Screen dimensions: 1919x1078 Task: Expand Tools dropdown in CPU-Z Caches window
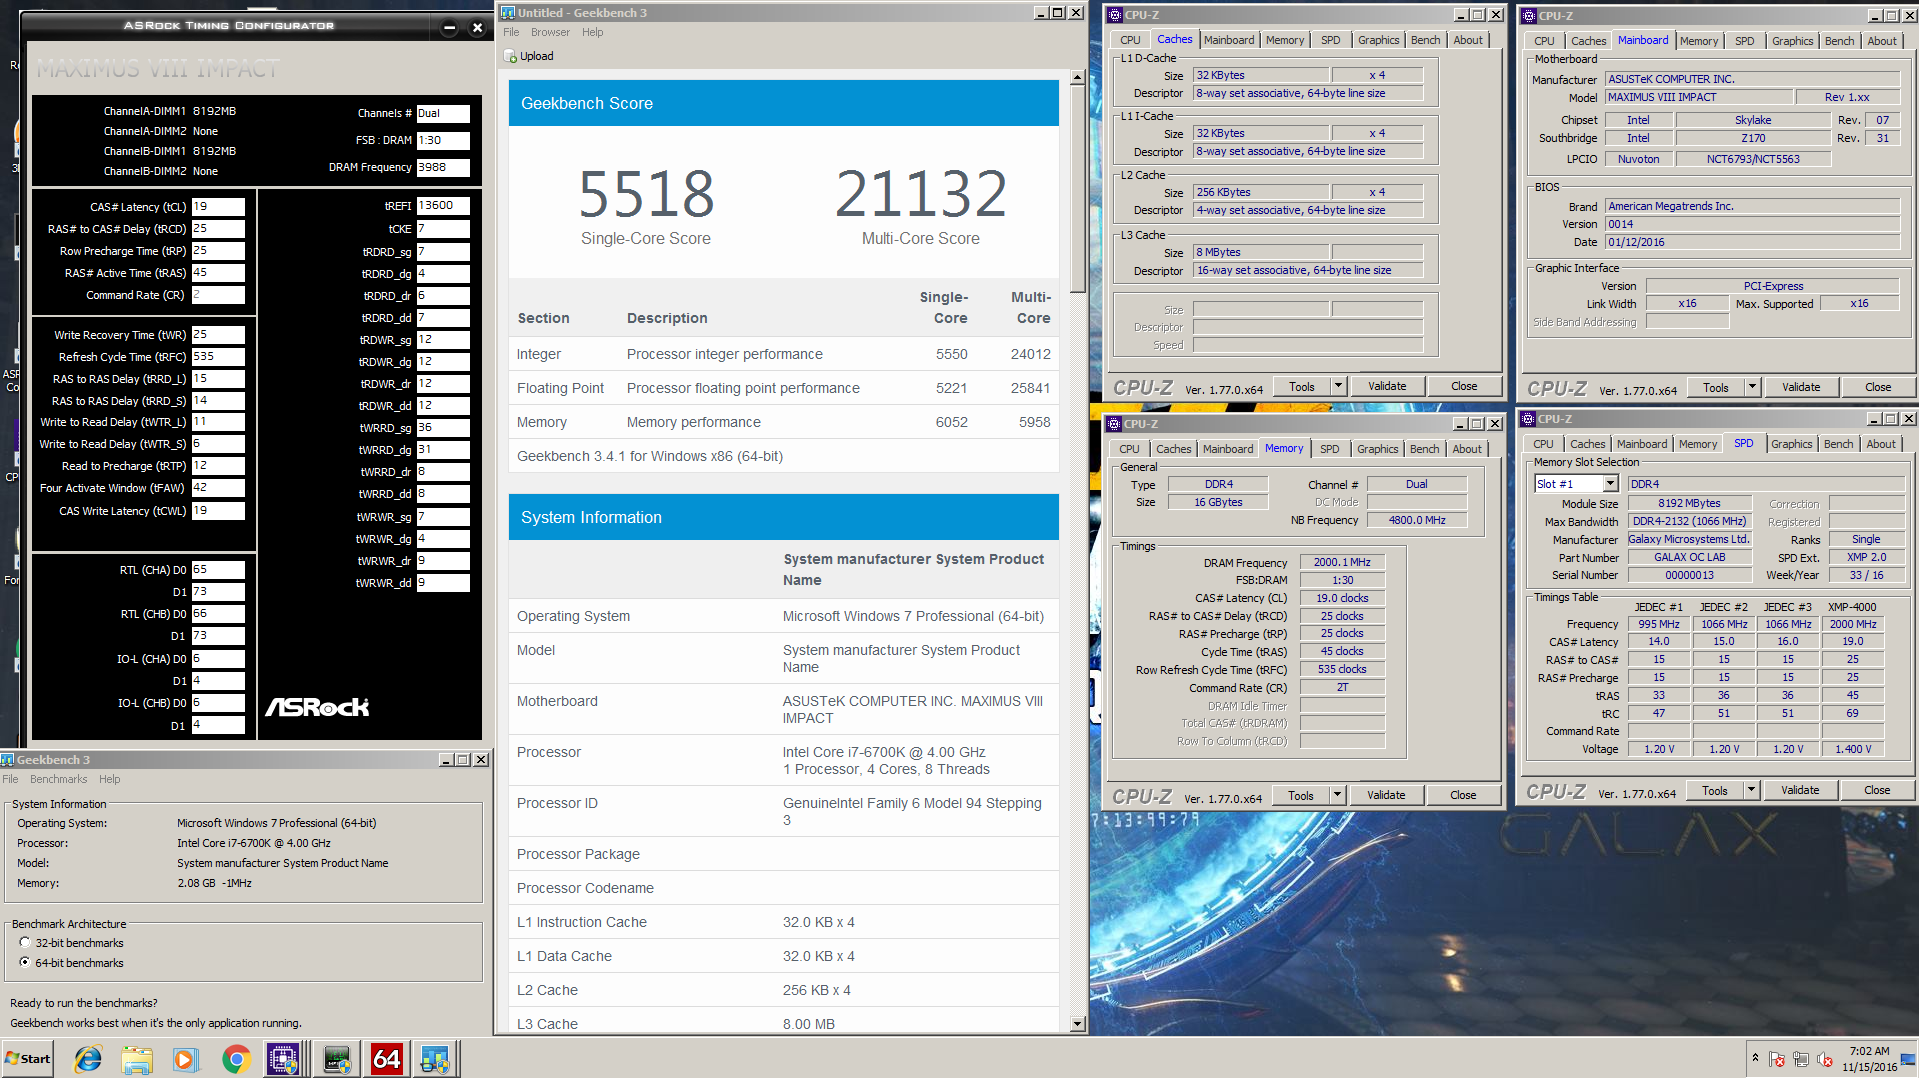[1337, 386]
